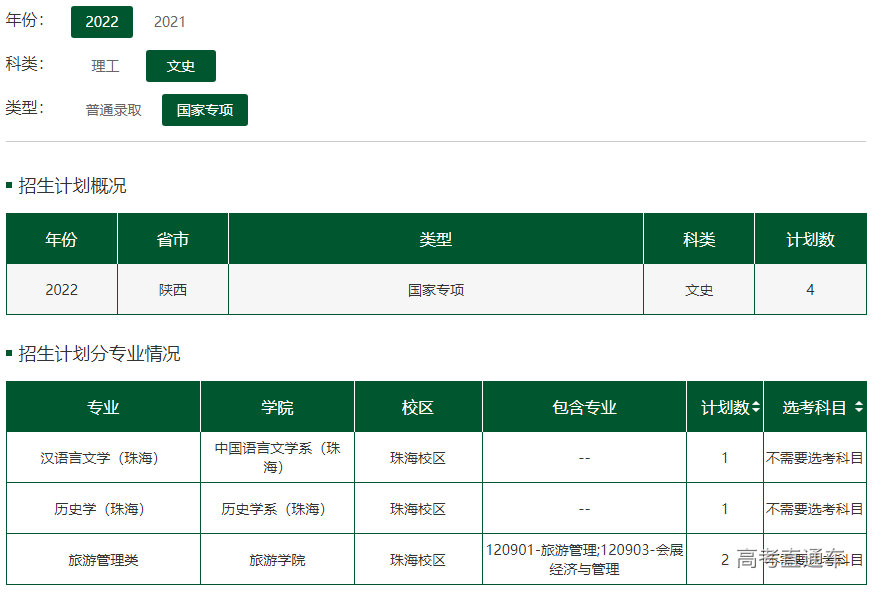This screenshot has height=598, width=874.
Task: Select the 国家专项 admission type button
Action: 205,110
